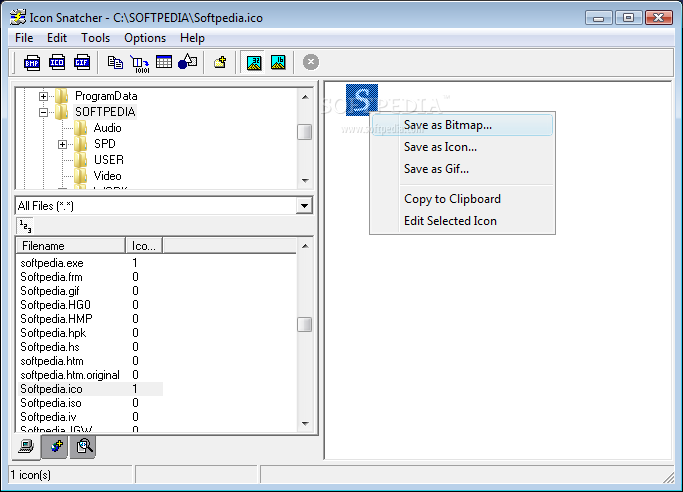
Task: Open the Help menu
Action: pyautogui.click(x=192, y=38)
